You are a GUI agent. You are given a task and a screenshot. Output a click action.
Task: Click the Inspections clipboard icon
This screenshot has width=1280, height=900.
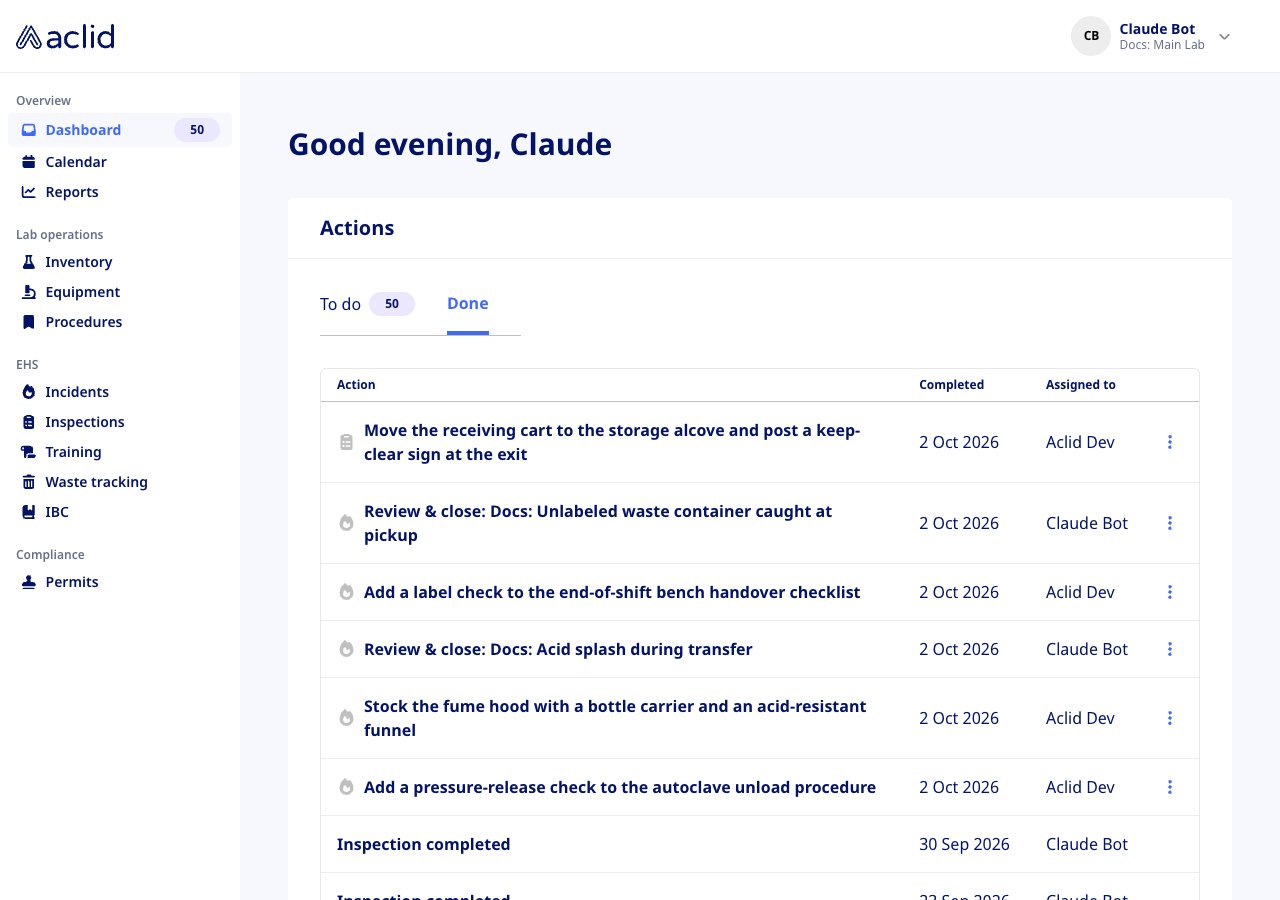[29, 422]
